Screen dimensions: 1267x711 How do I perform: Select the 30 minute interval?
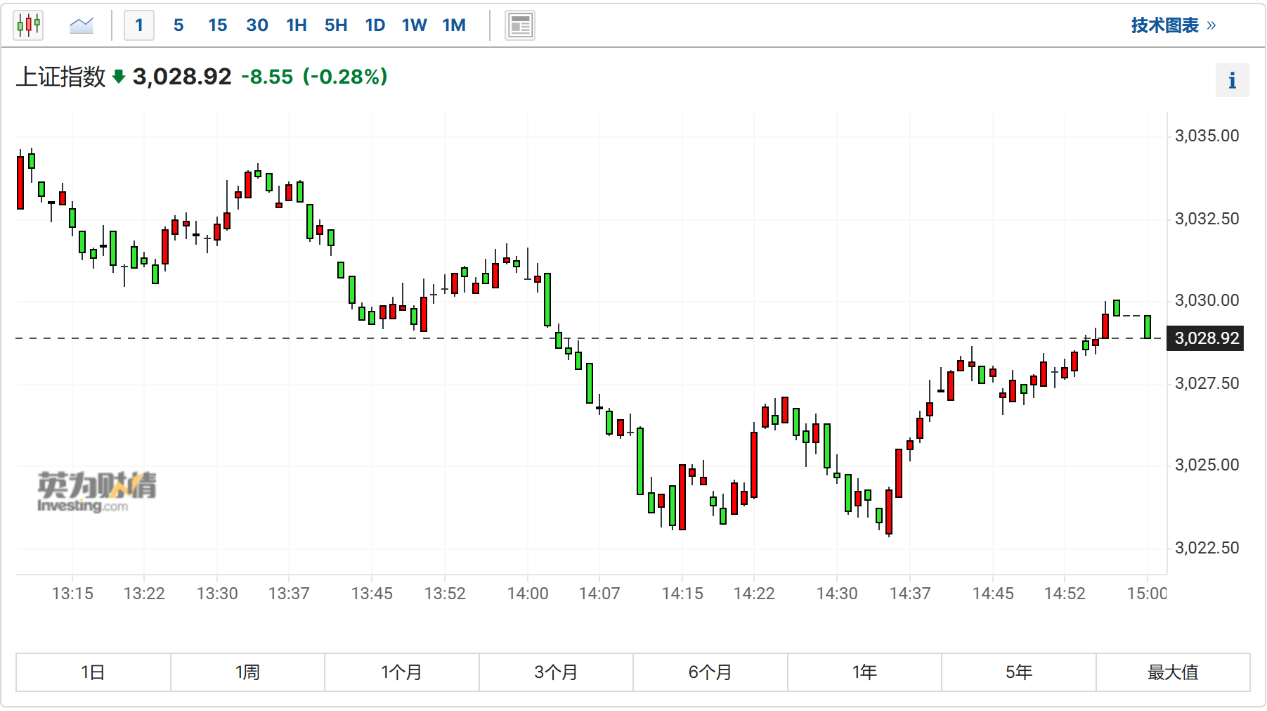tap(257, 25)
